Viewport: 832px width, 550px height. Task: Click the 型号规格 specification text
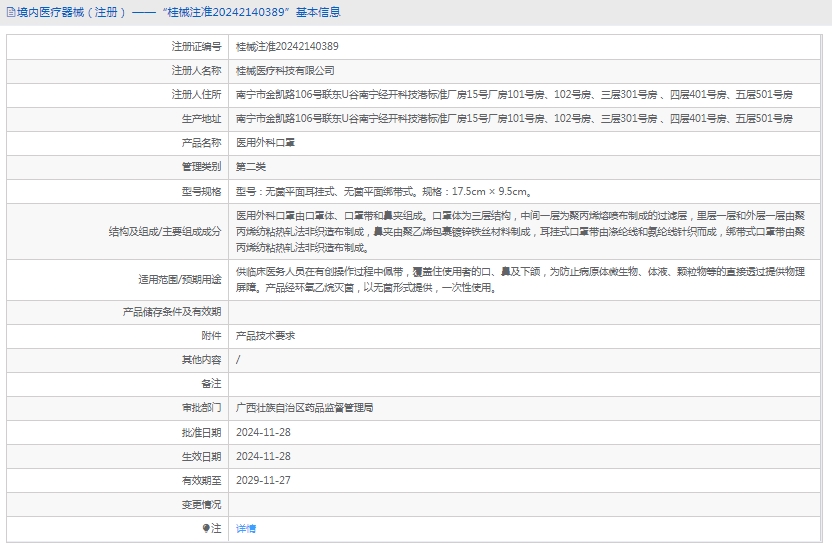point(383,191)
